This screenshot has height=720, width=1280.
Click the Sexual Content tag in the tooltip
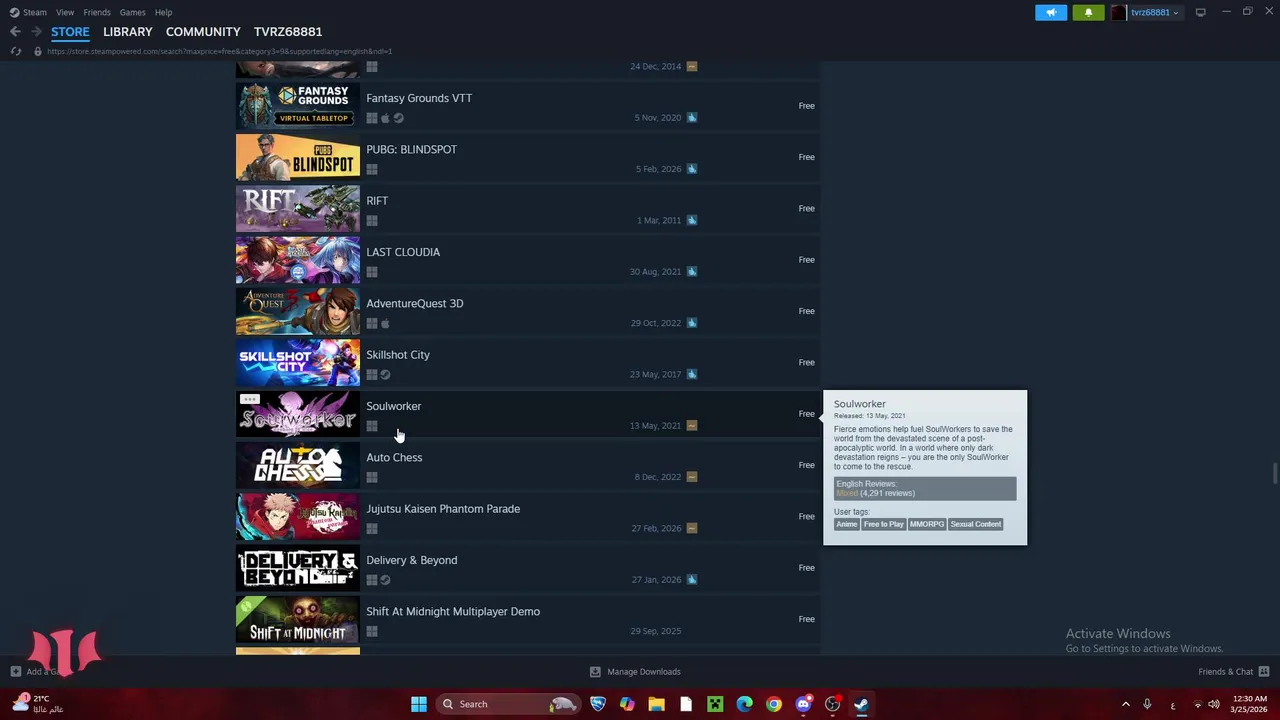click(x=976, y=524)
